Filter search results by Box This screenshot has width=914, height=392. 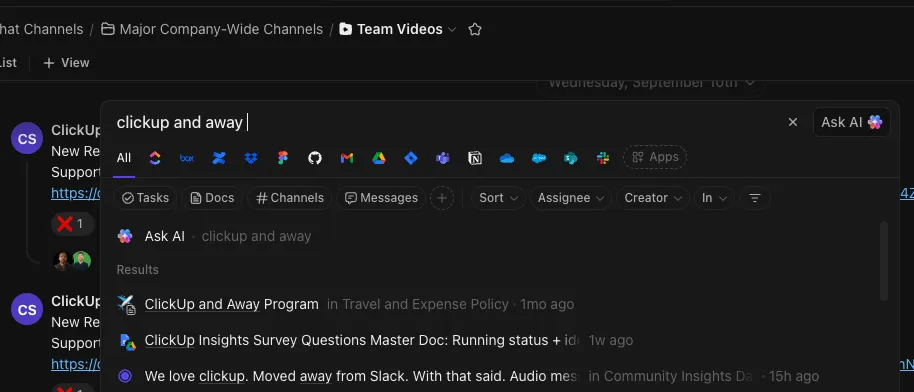pyautogui.click(x=187, y=158)
